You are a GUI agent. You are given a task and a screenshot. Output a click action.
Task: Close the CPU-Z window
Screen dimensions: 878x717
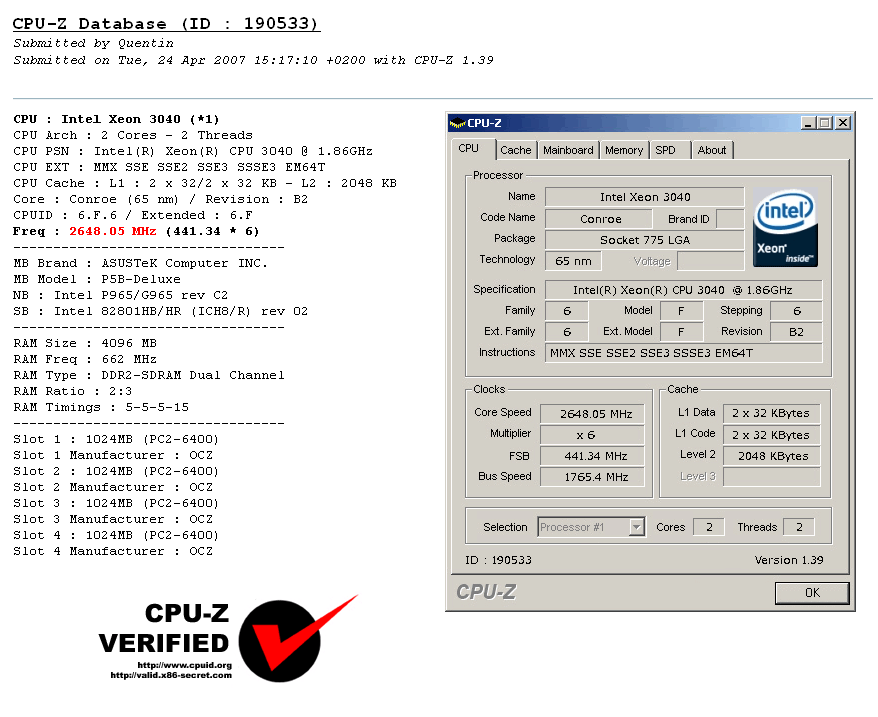843,123
